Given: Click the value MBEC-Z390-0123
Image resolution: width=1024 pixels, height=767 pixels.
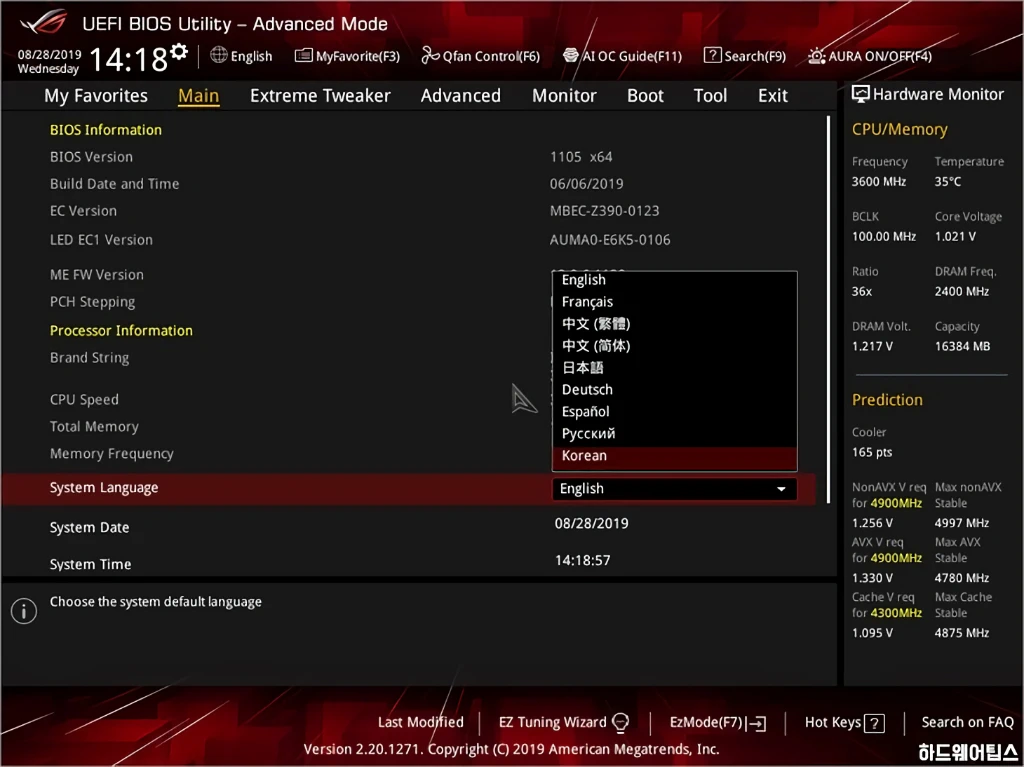Looking at the screenshot, I should (605, 211).
